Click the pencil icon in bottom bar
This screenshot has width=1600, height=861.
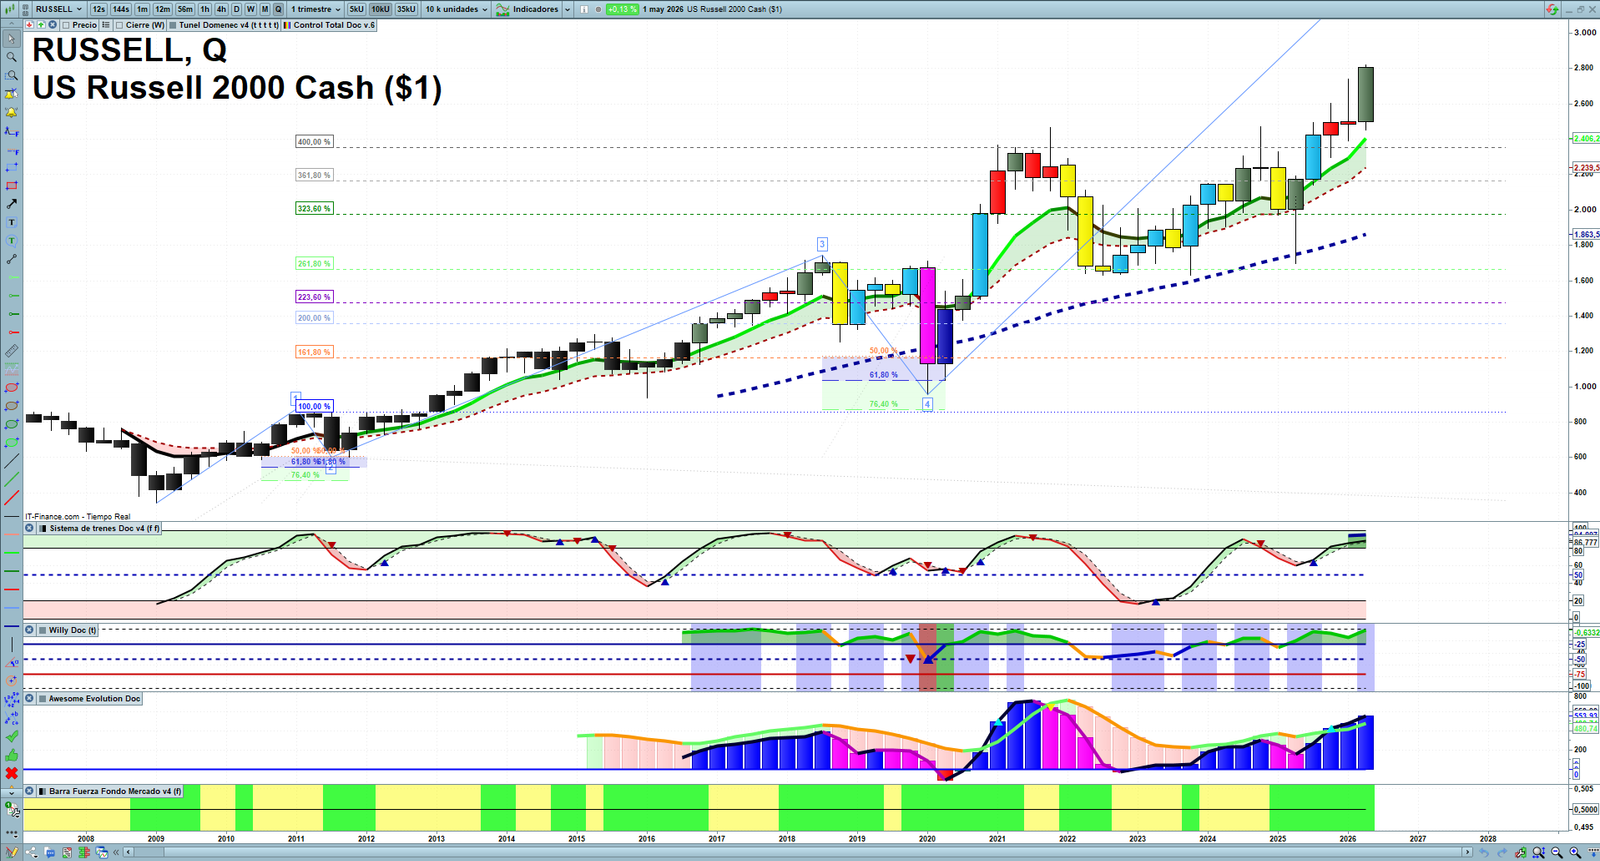pyautogui.click(x=12, y=852)
